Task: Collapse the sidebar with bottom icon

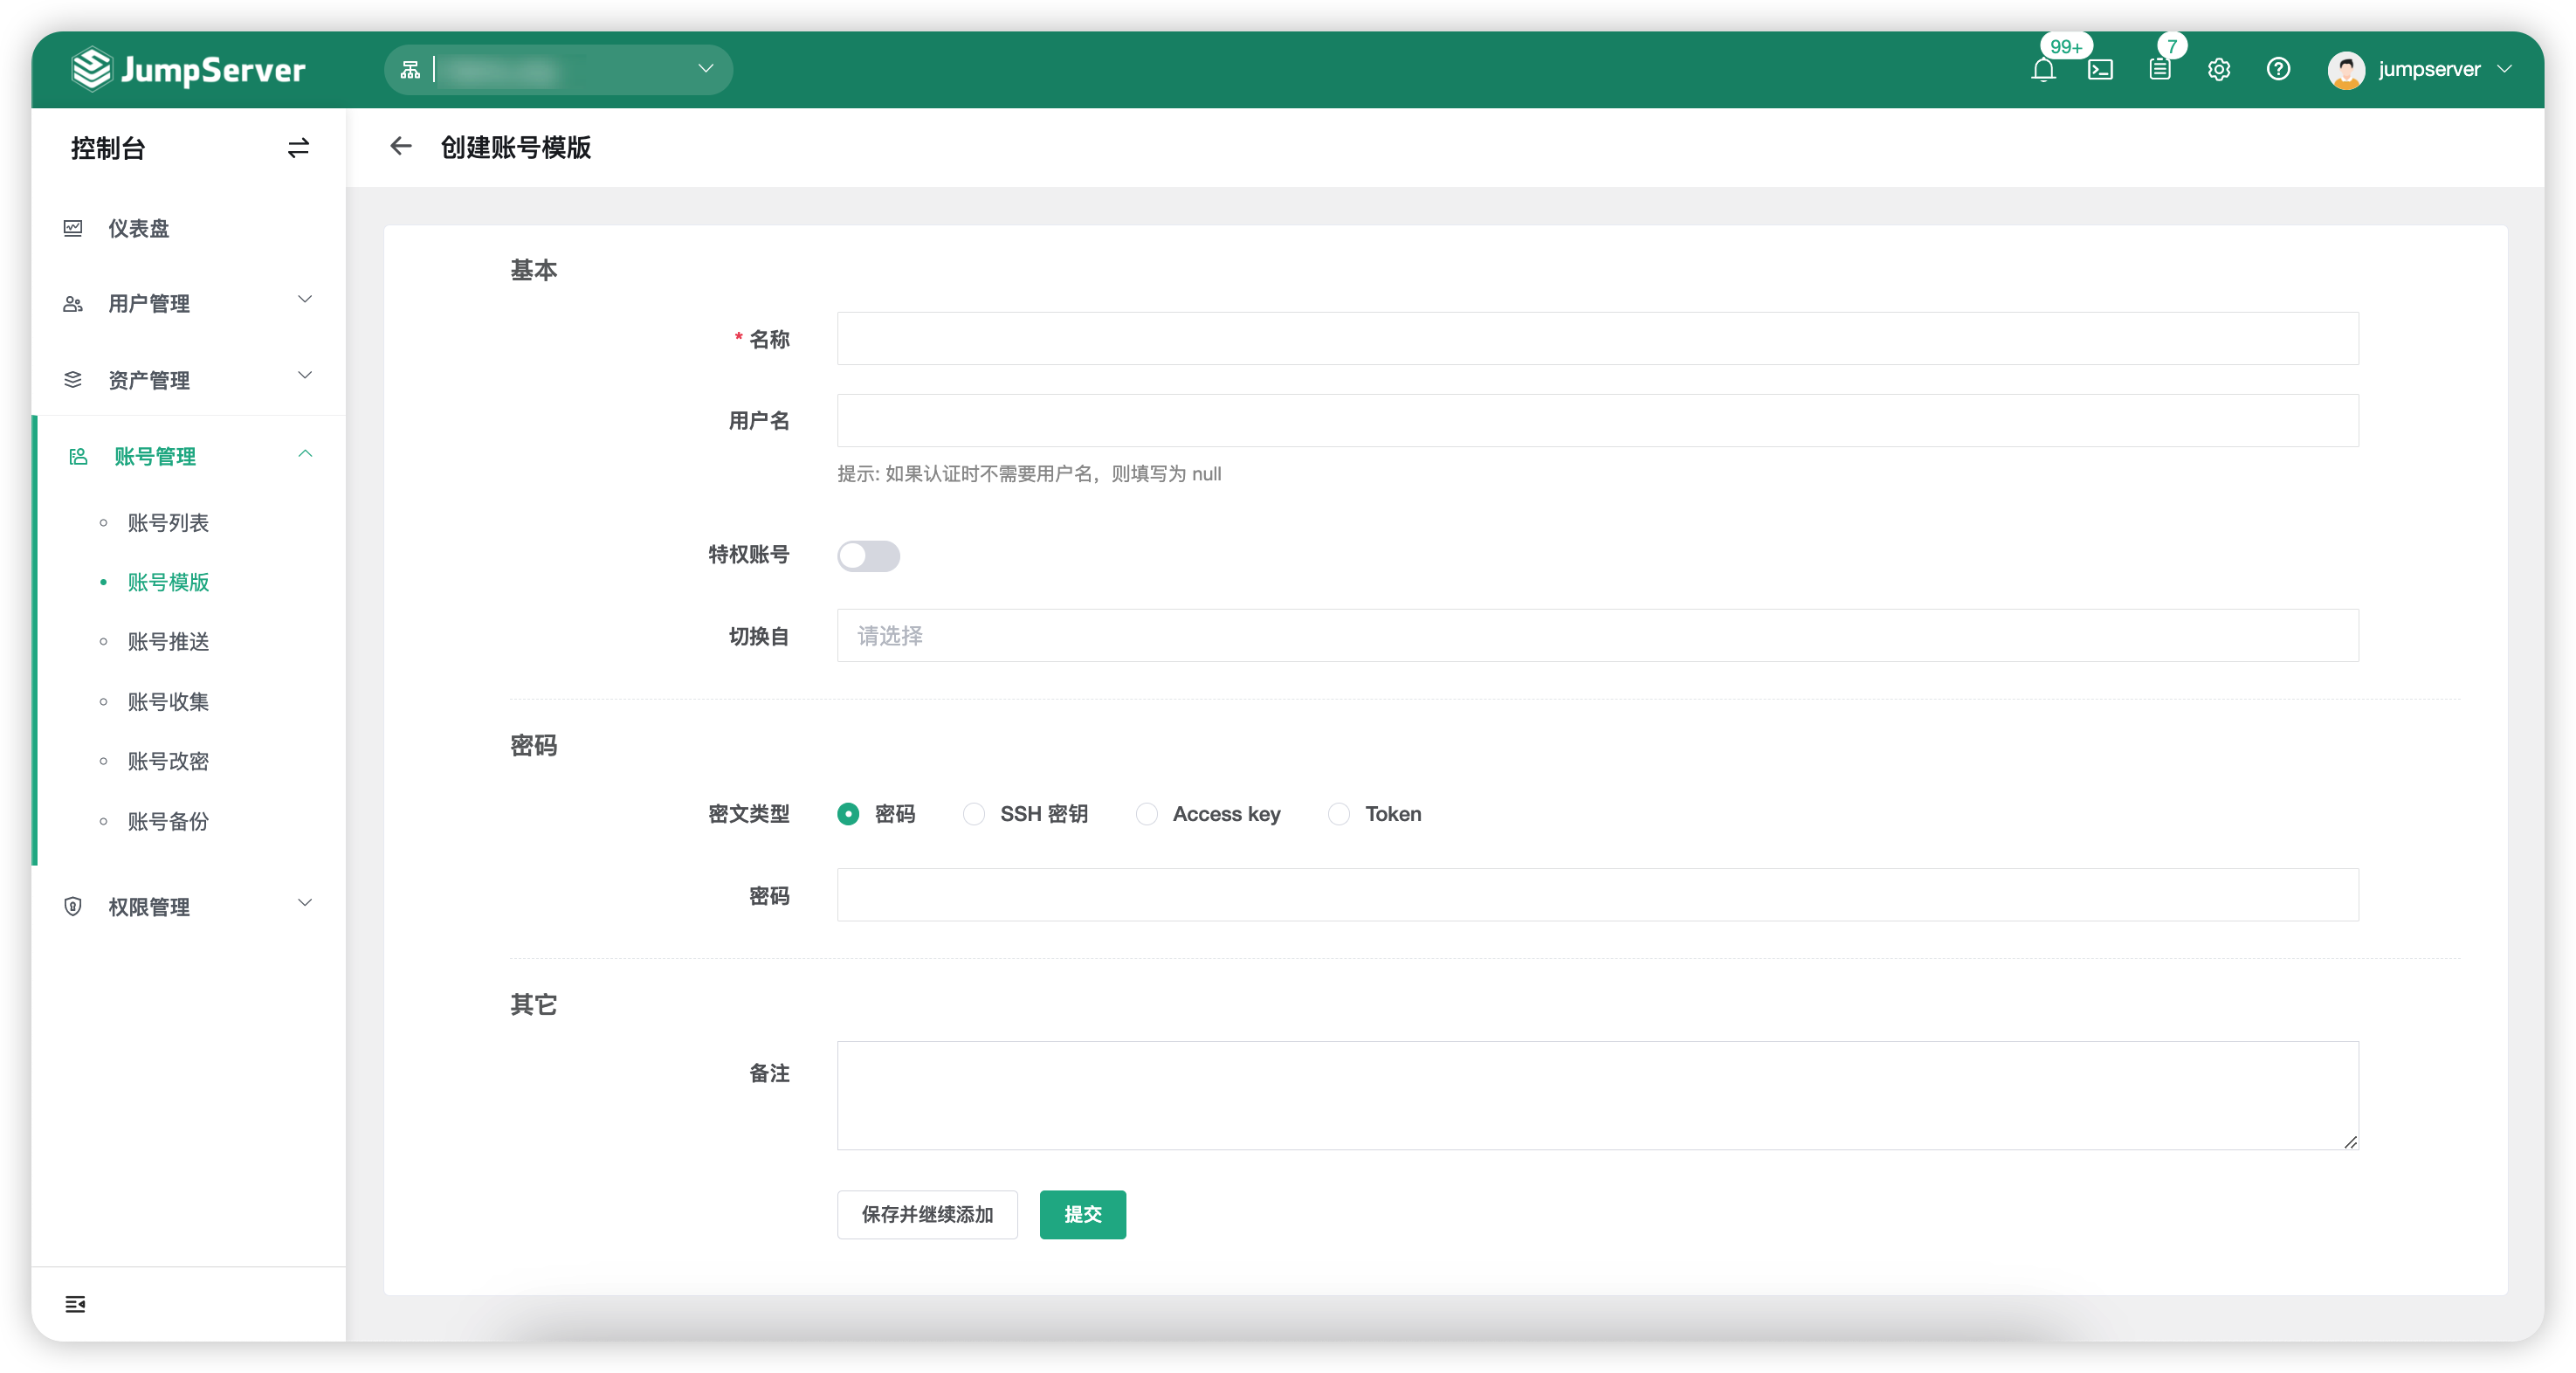Action: pos(75,1304)
